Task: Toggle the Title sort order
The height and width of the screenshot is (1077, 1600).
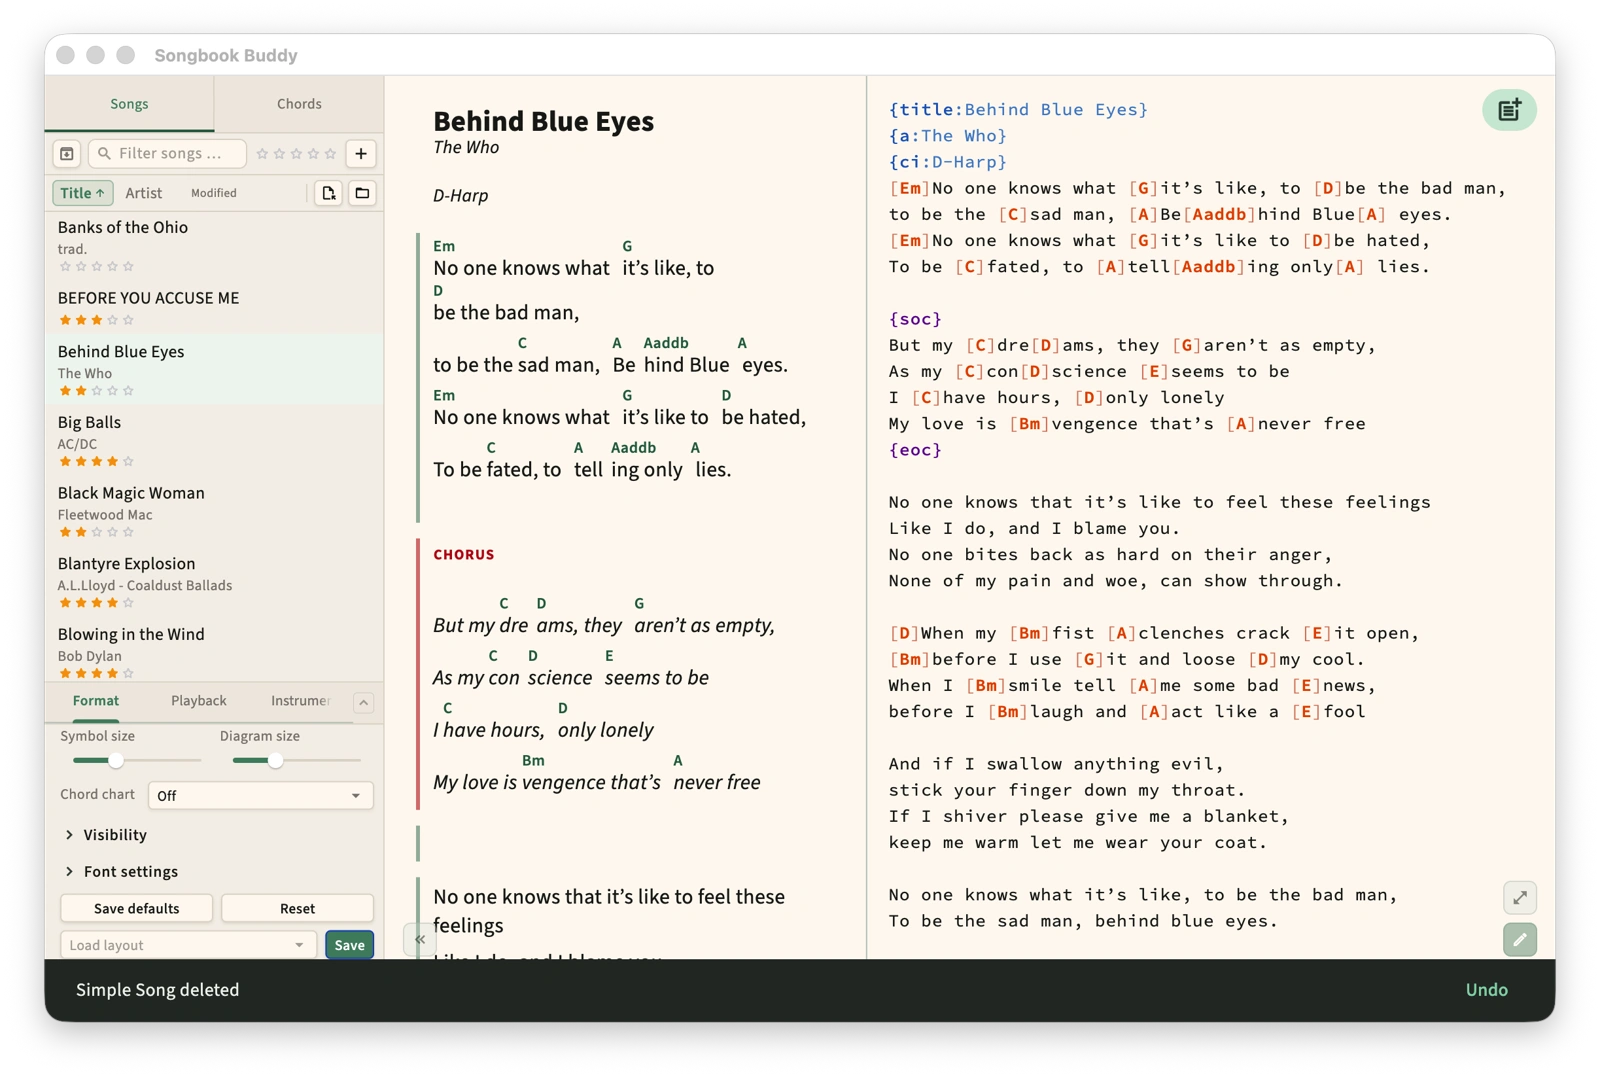Action: pos(82,193)
